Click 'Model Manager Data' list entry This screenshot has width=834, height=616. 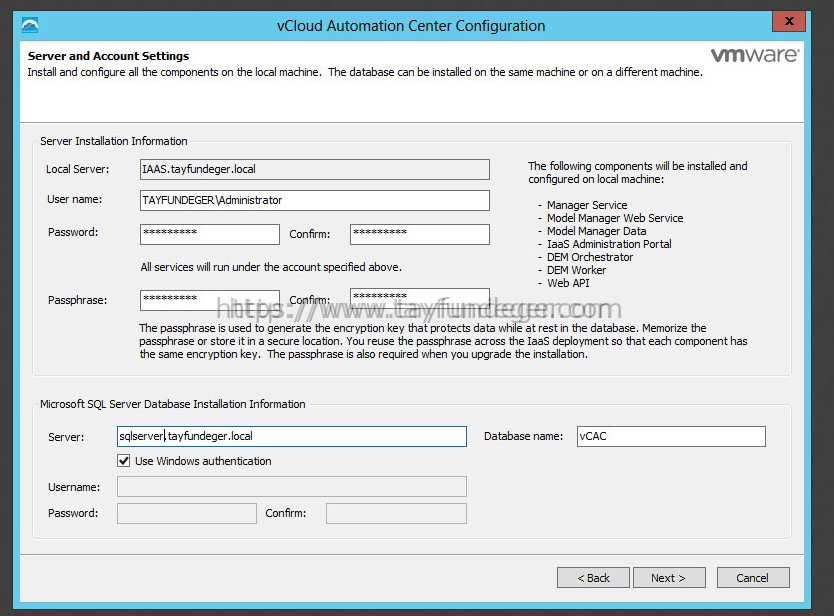point(596,231)
